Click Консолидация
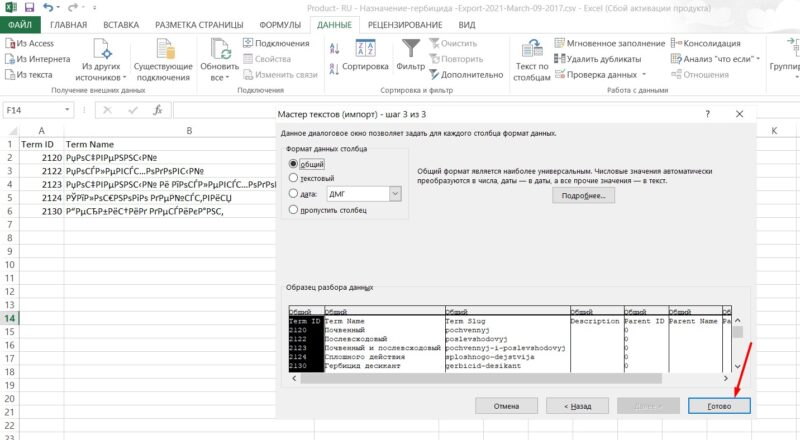The image size is (800, 440). pos(706,43)
